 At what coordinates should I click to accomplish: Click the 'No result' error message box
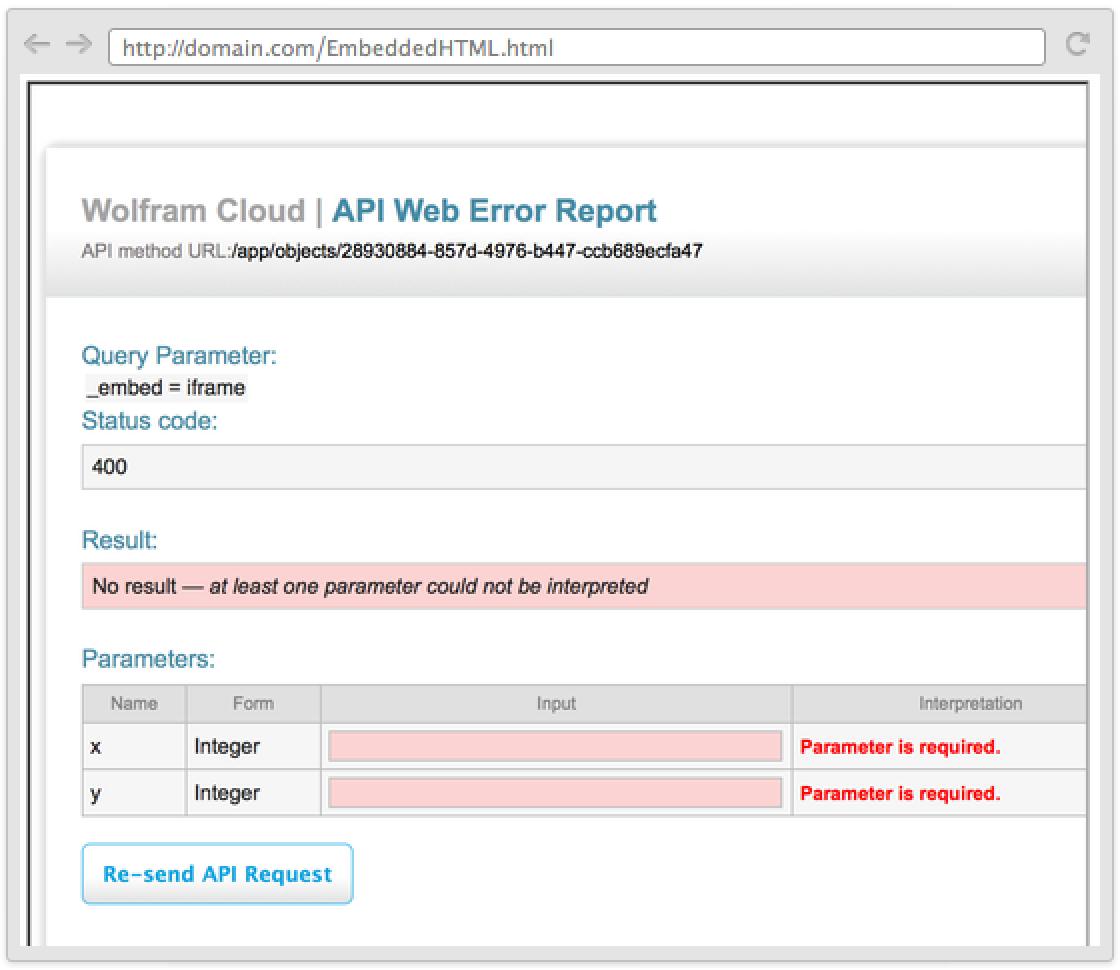[x=583, y=586]
